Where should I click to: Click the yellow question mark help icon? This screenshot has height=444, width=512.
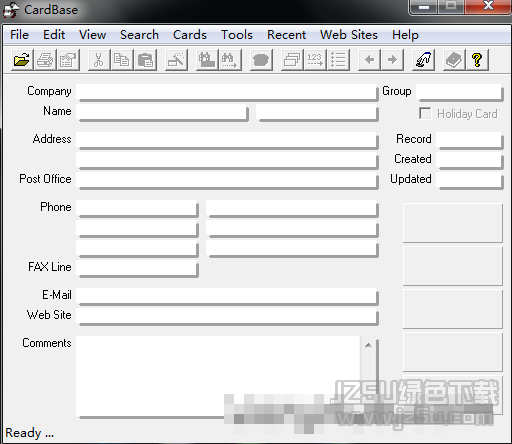click(x=477, y=60)
